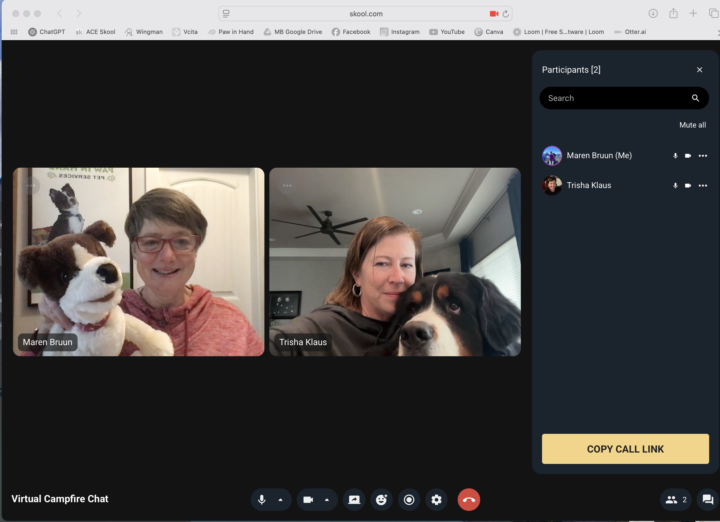Click COPY CALL LINK button
Screen dimensions: 720x522
(x=625, y=449)
